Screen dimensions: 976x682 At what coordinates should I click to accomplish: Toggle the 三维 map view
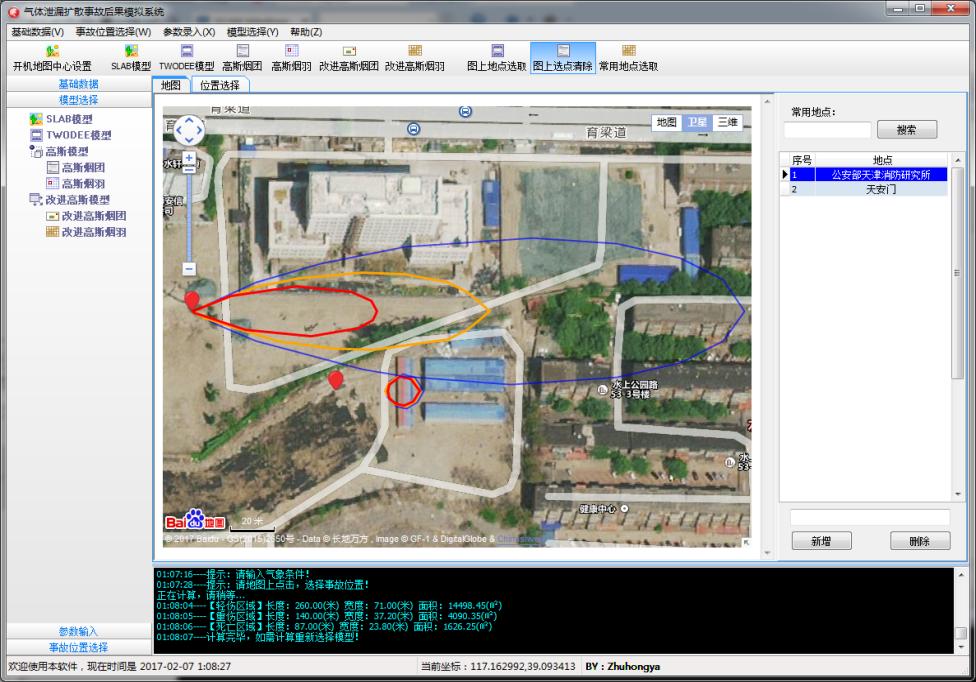[726, 122]
